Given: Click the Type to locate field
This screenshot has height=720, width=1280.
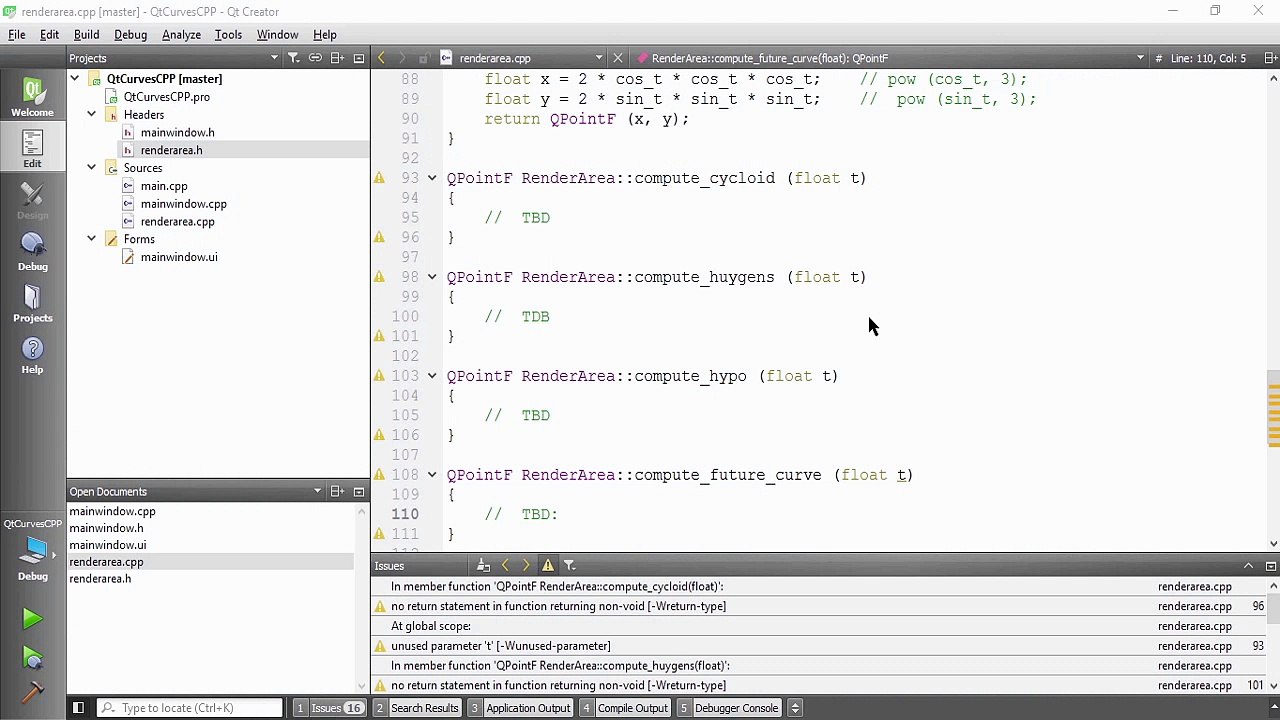Looking at the screenshot, I should pos(190,708).
